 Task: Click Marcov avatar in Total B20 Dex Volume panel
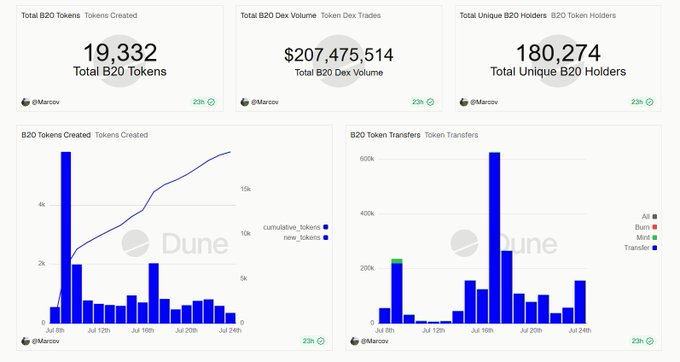tap(245, 102)
